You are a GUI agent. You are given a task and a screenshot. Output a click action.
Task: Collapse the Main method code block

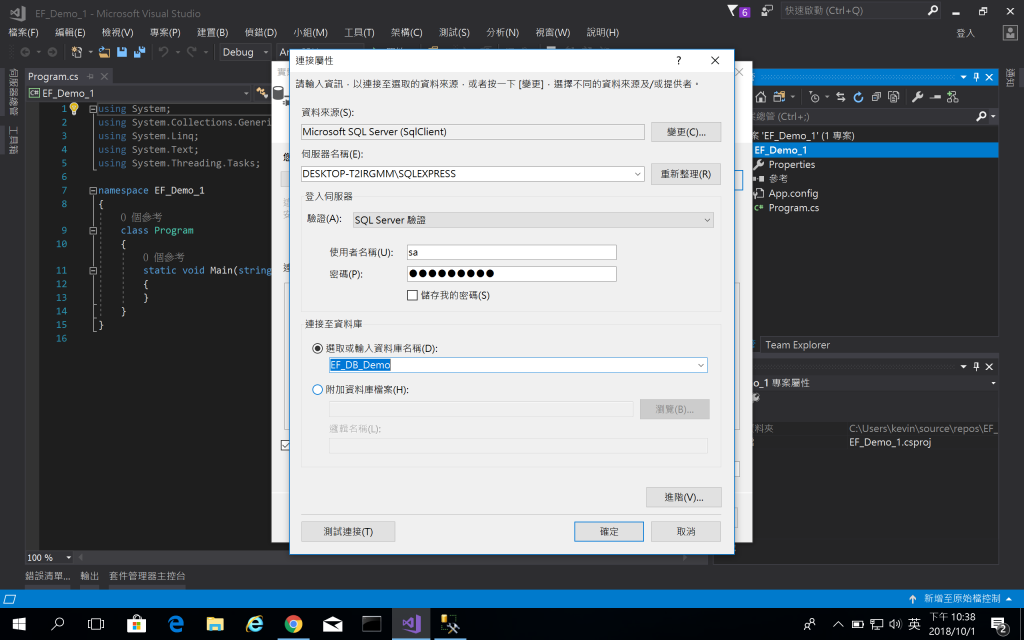click(x=93, y=270)
